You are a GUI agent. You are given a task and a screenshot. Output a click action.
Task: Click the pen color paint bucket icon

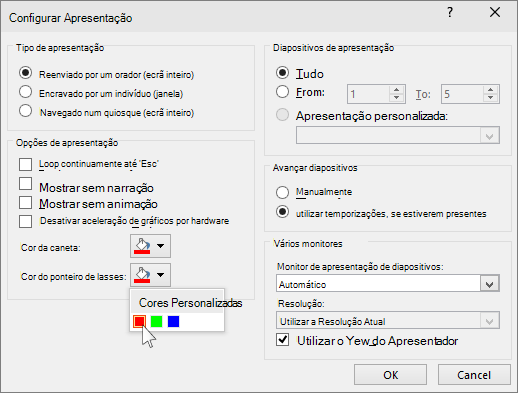(142, 246)
